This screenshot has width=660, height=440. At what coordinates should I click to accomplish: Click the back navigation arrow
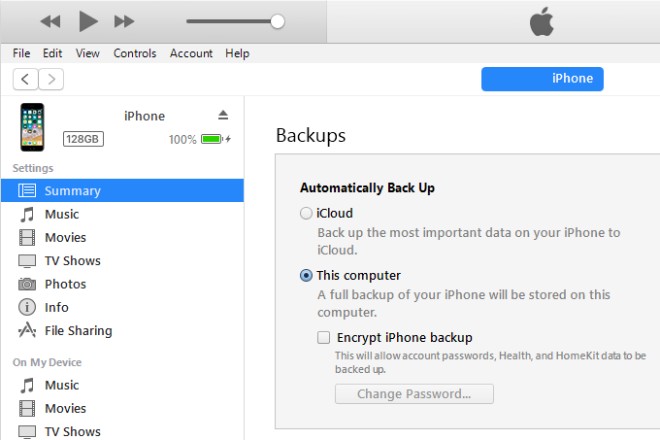click(25, 79)
